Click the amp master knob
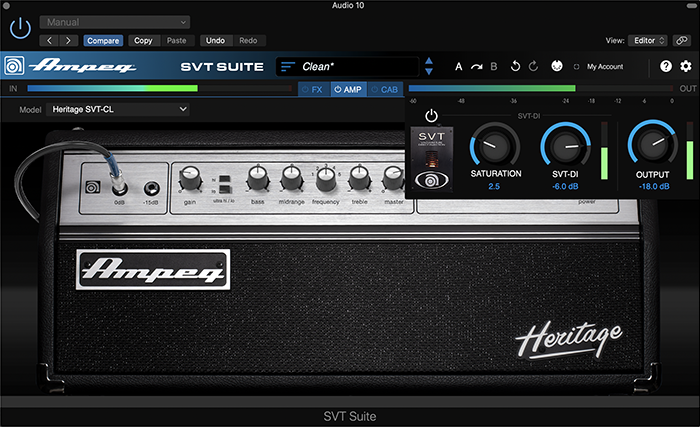The image size is (700, 427). point(393,178)
